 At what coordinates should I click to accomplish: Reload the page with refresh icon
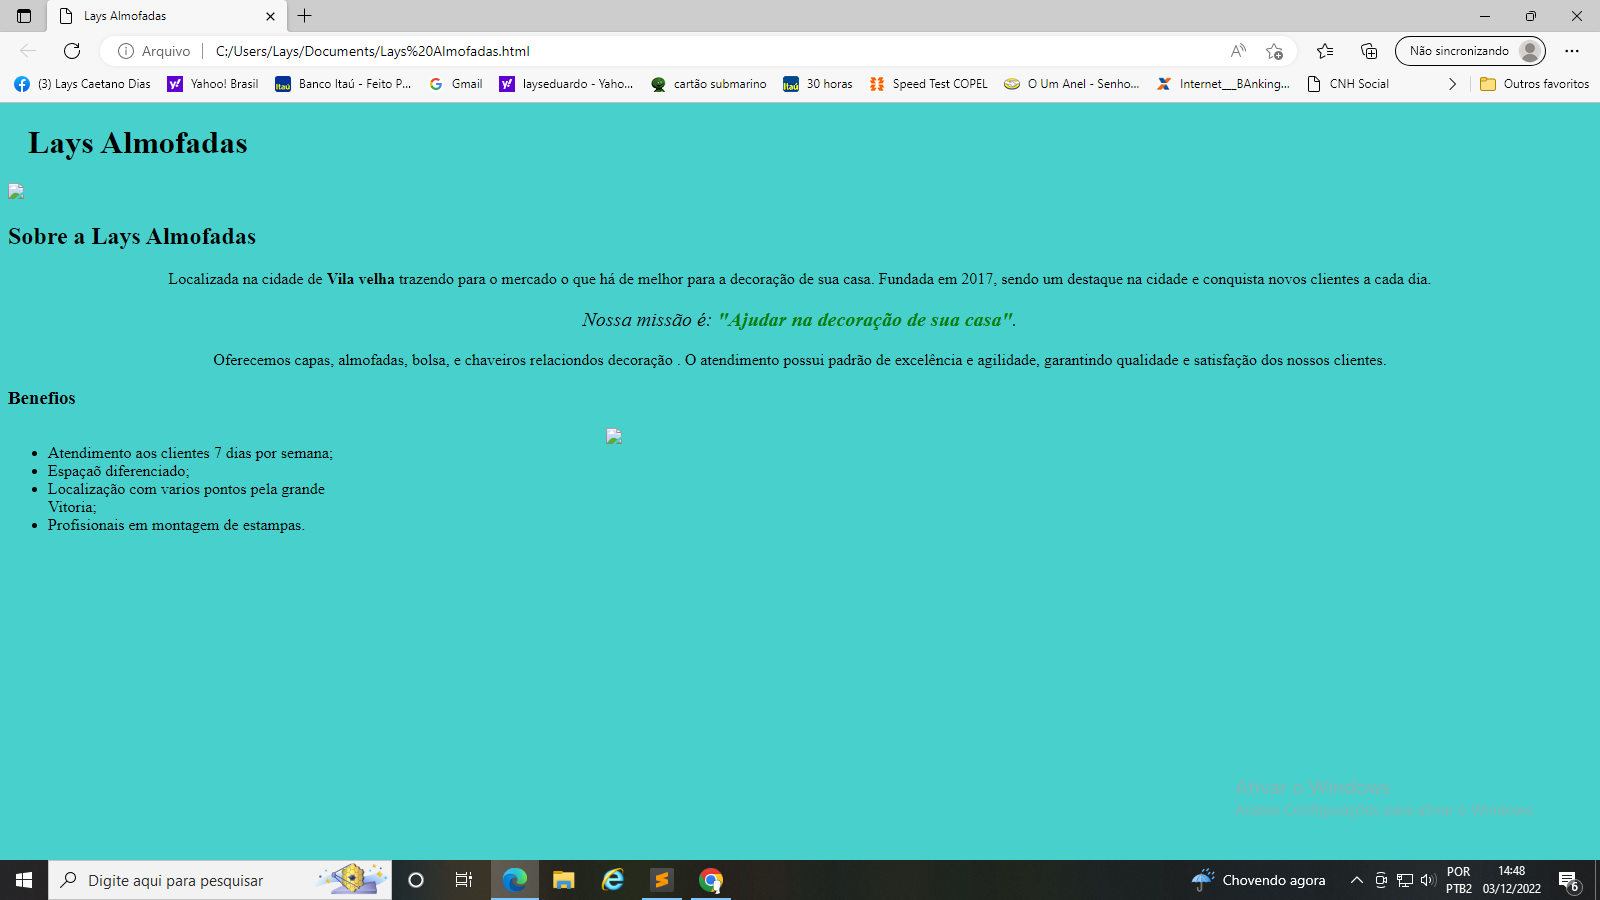pyautogui.click(x=72, y=51)
